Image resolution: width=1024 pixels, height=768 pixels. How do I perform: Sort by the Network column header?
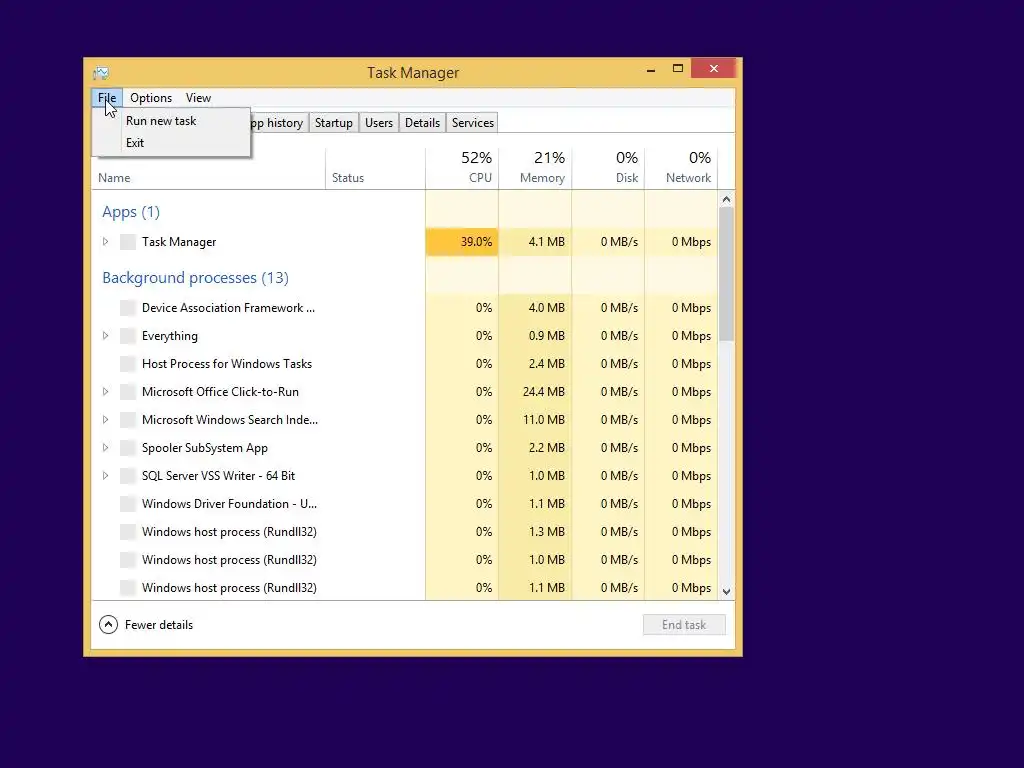[x=681, y=169]
